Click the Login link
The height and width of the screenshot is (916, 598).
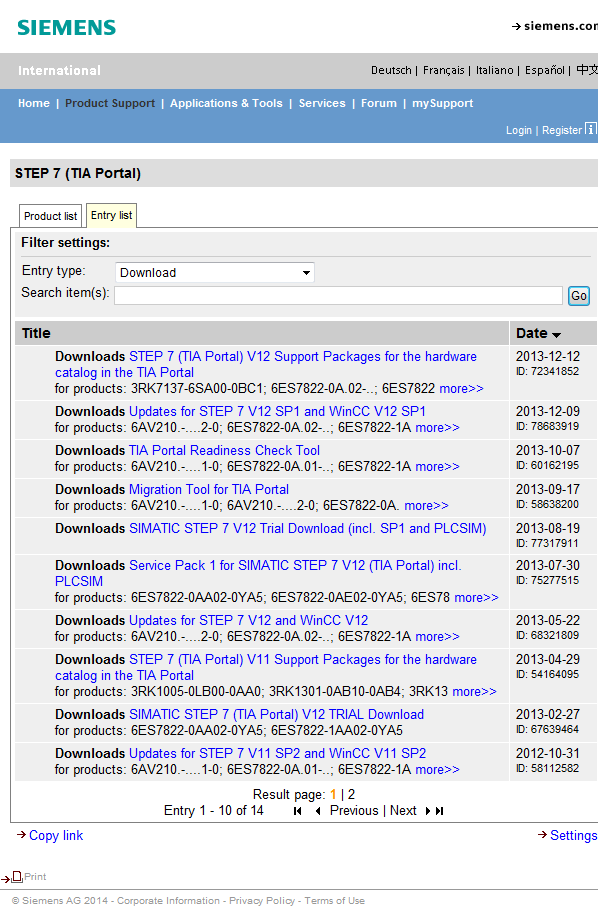coord(519,130)
